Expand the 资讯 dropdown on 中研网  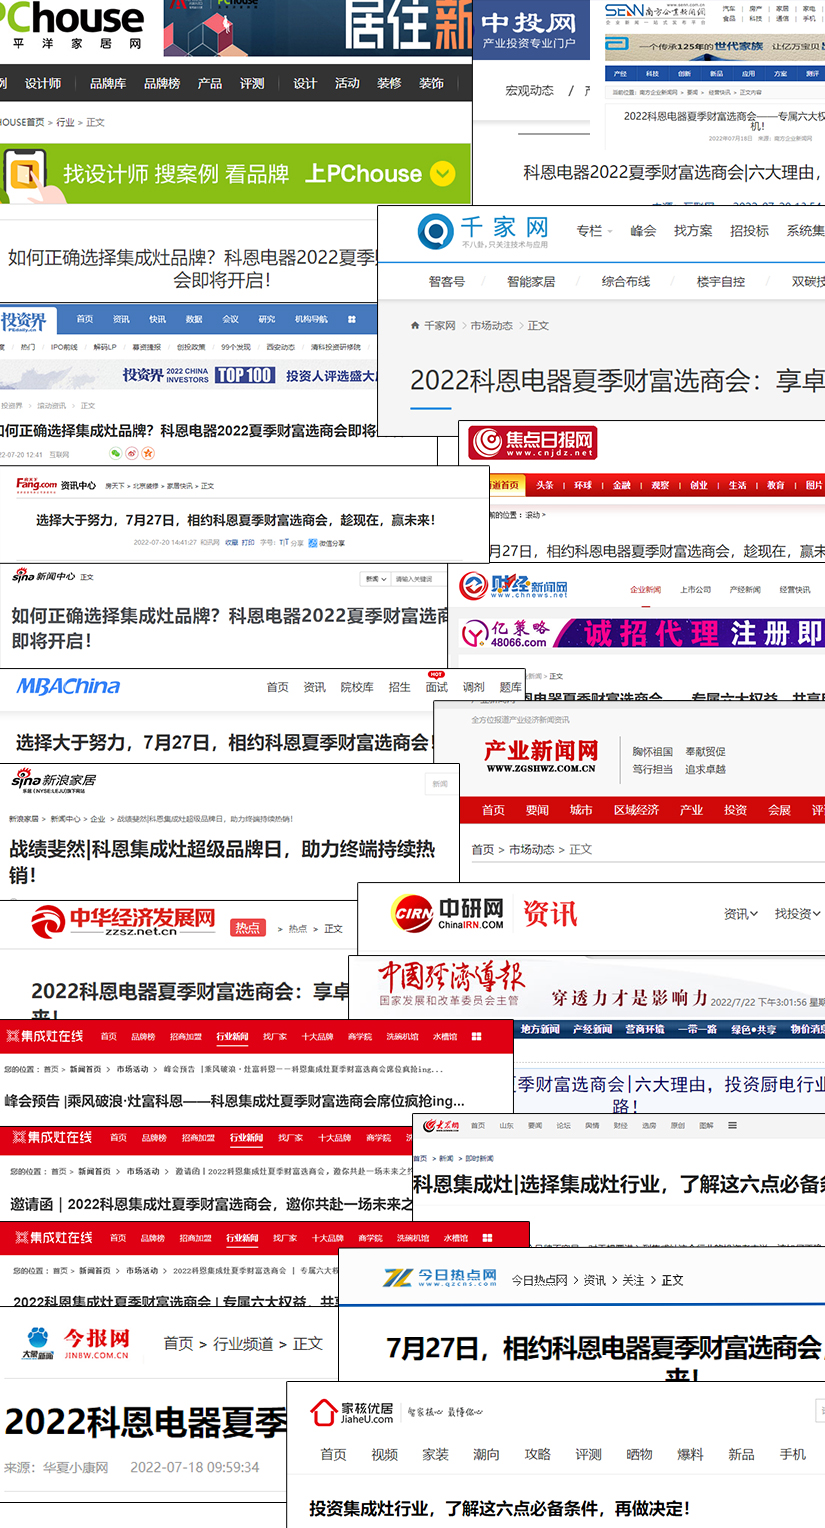[741, 914]
